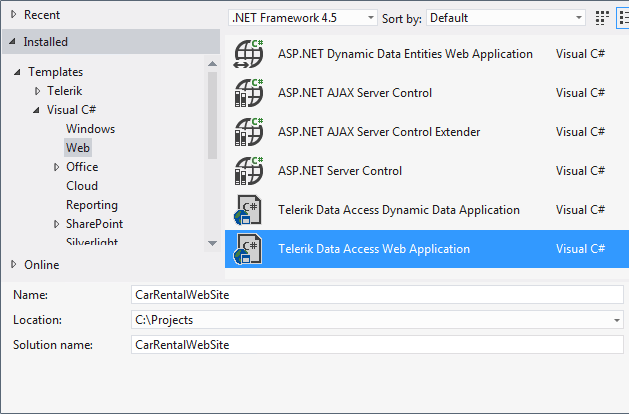This screenshot has width=629, height=414.
Task: Expand the Telerik templates node
Action: 37,91
